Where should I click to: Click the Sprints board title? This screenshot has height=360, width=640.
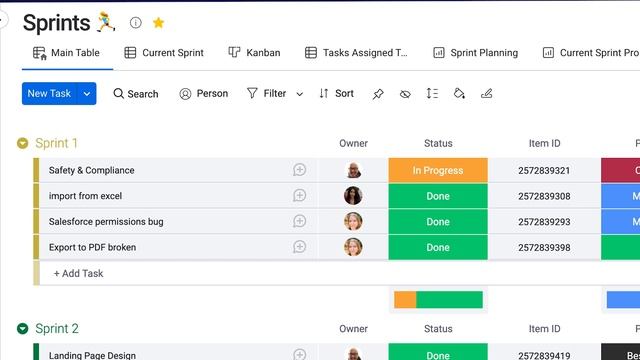tap(56, 23)
